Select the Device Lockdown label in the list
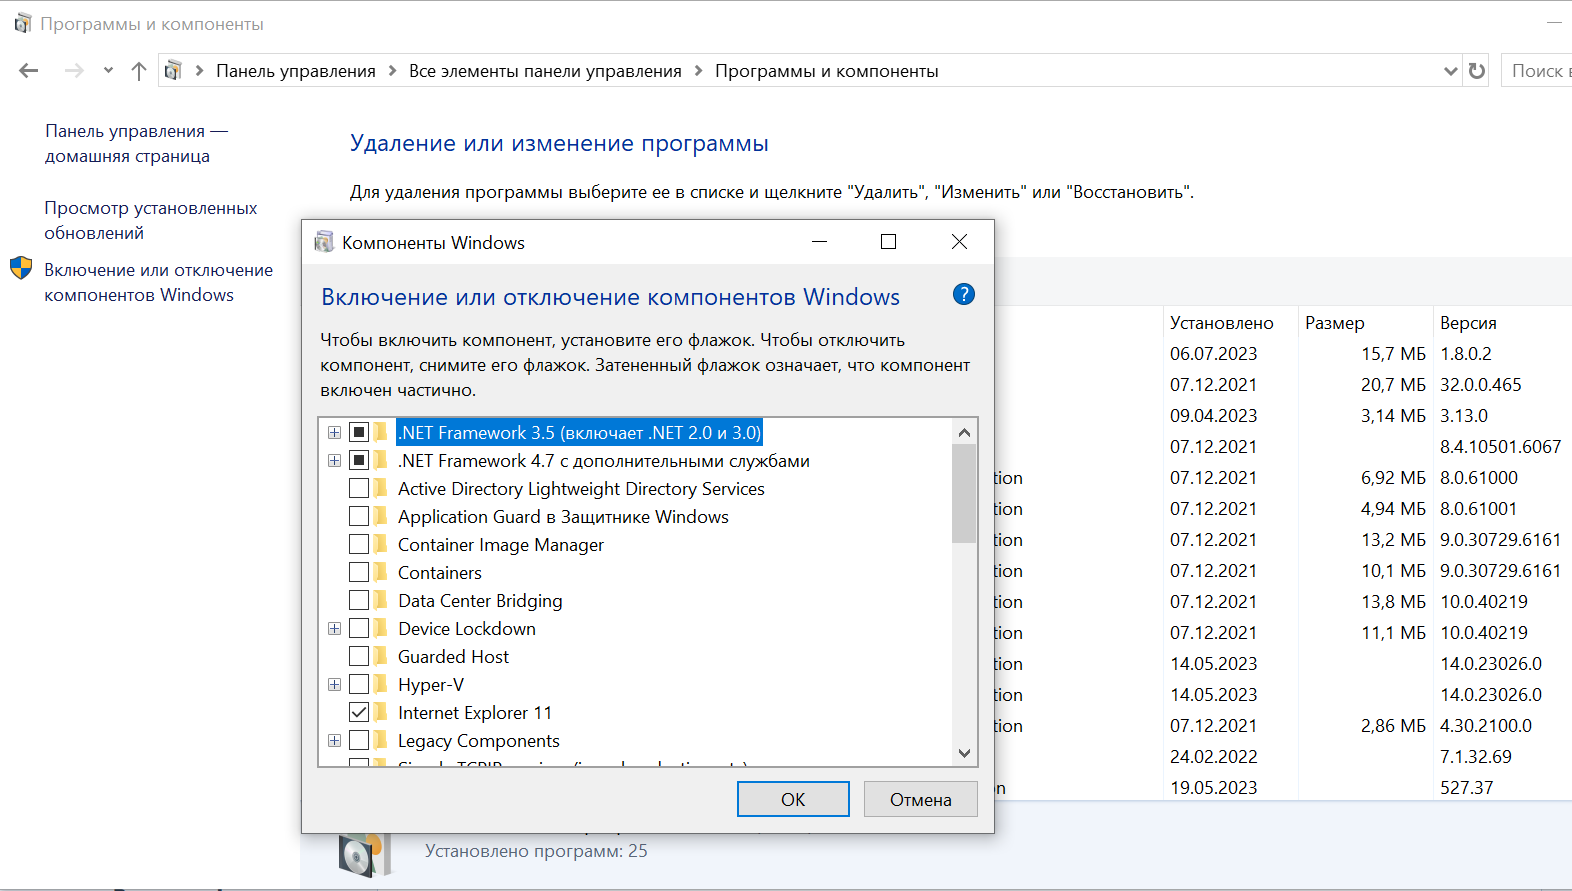1572x891 pixels. tap(467, 628)
